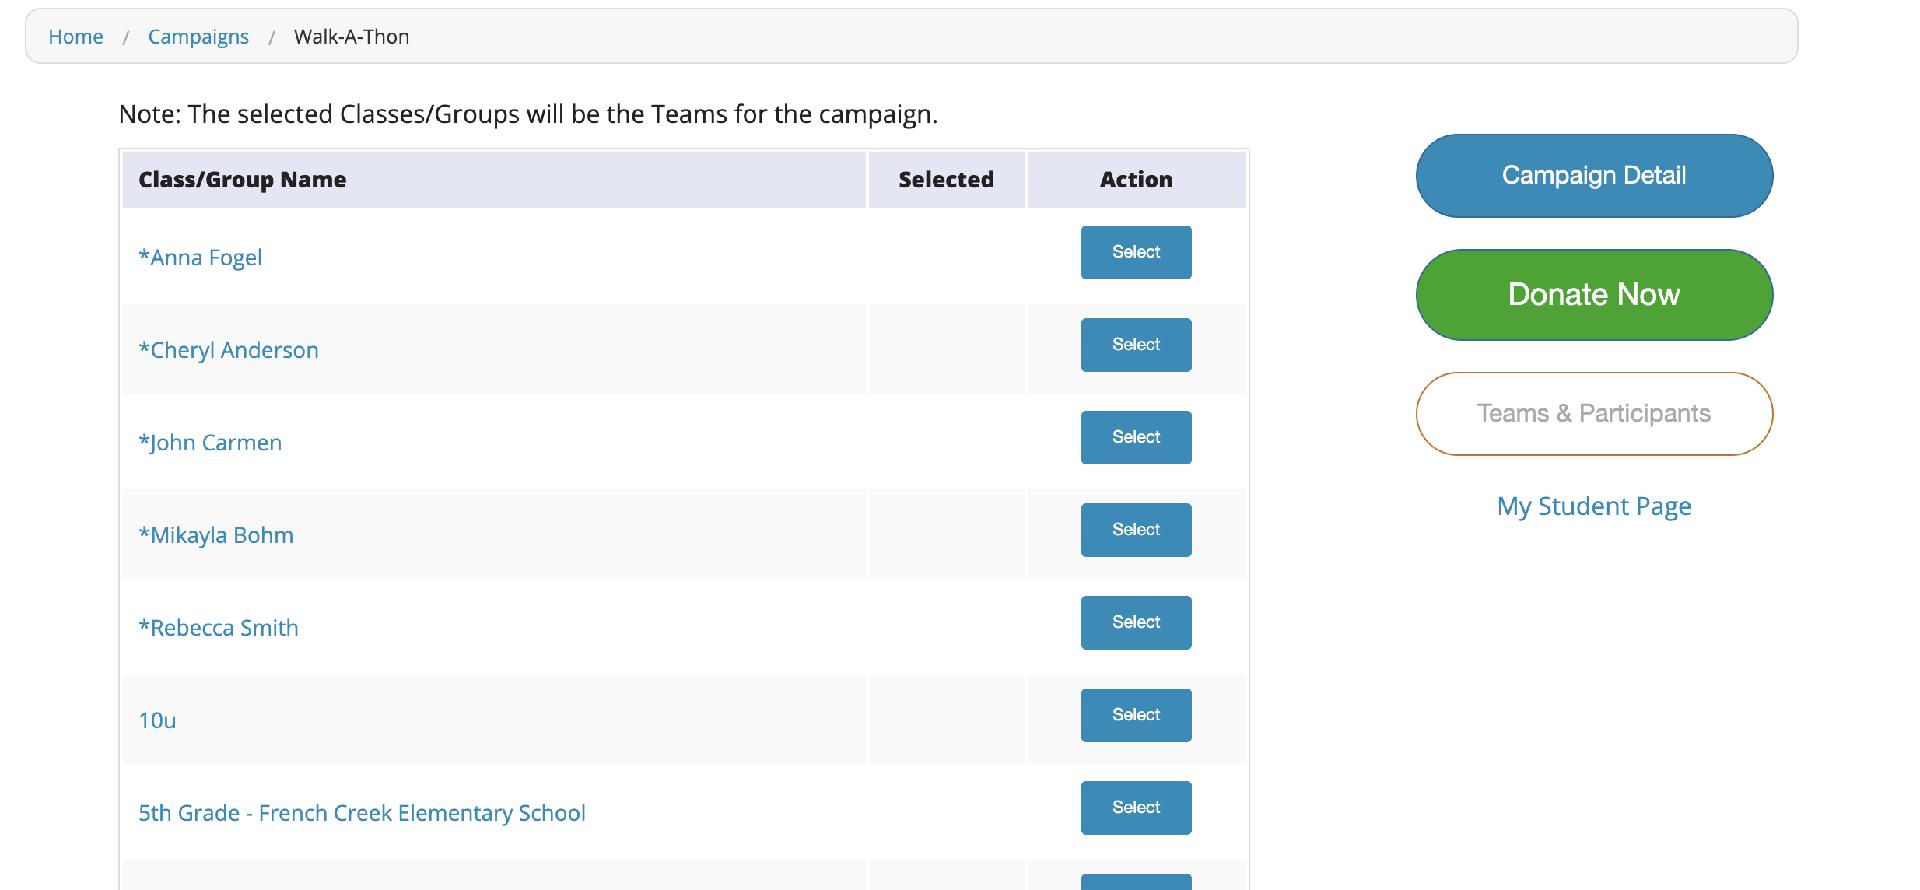Image resolution: width=1920 pixels, height=890 pixels.
Task: Open 5th Grade - French Creek Elementary School link
Action: (362, 813)
